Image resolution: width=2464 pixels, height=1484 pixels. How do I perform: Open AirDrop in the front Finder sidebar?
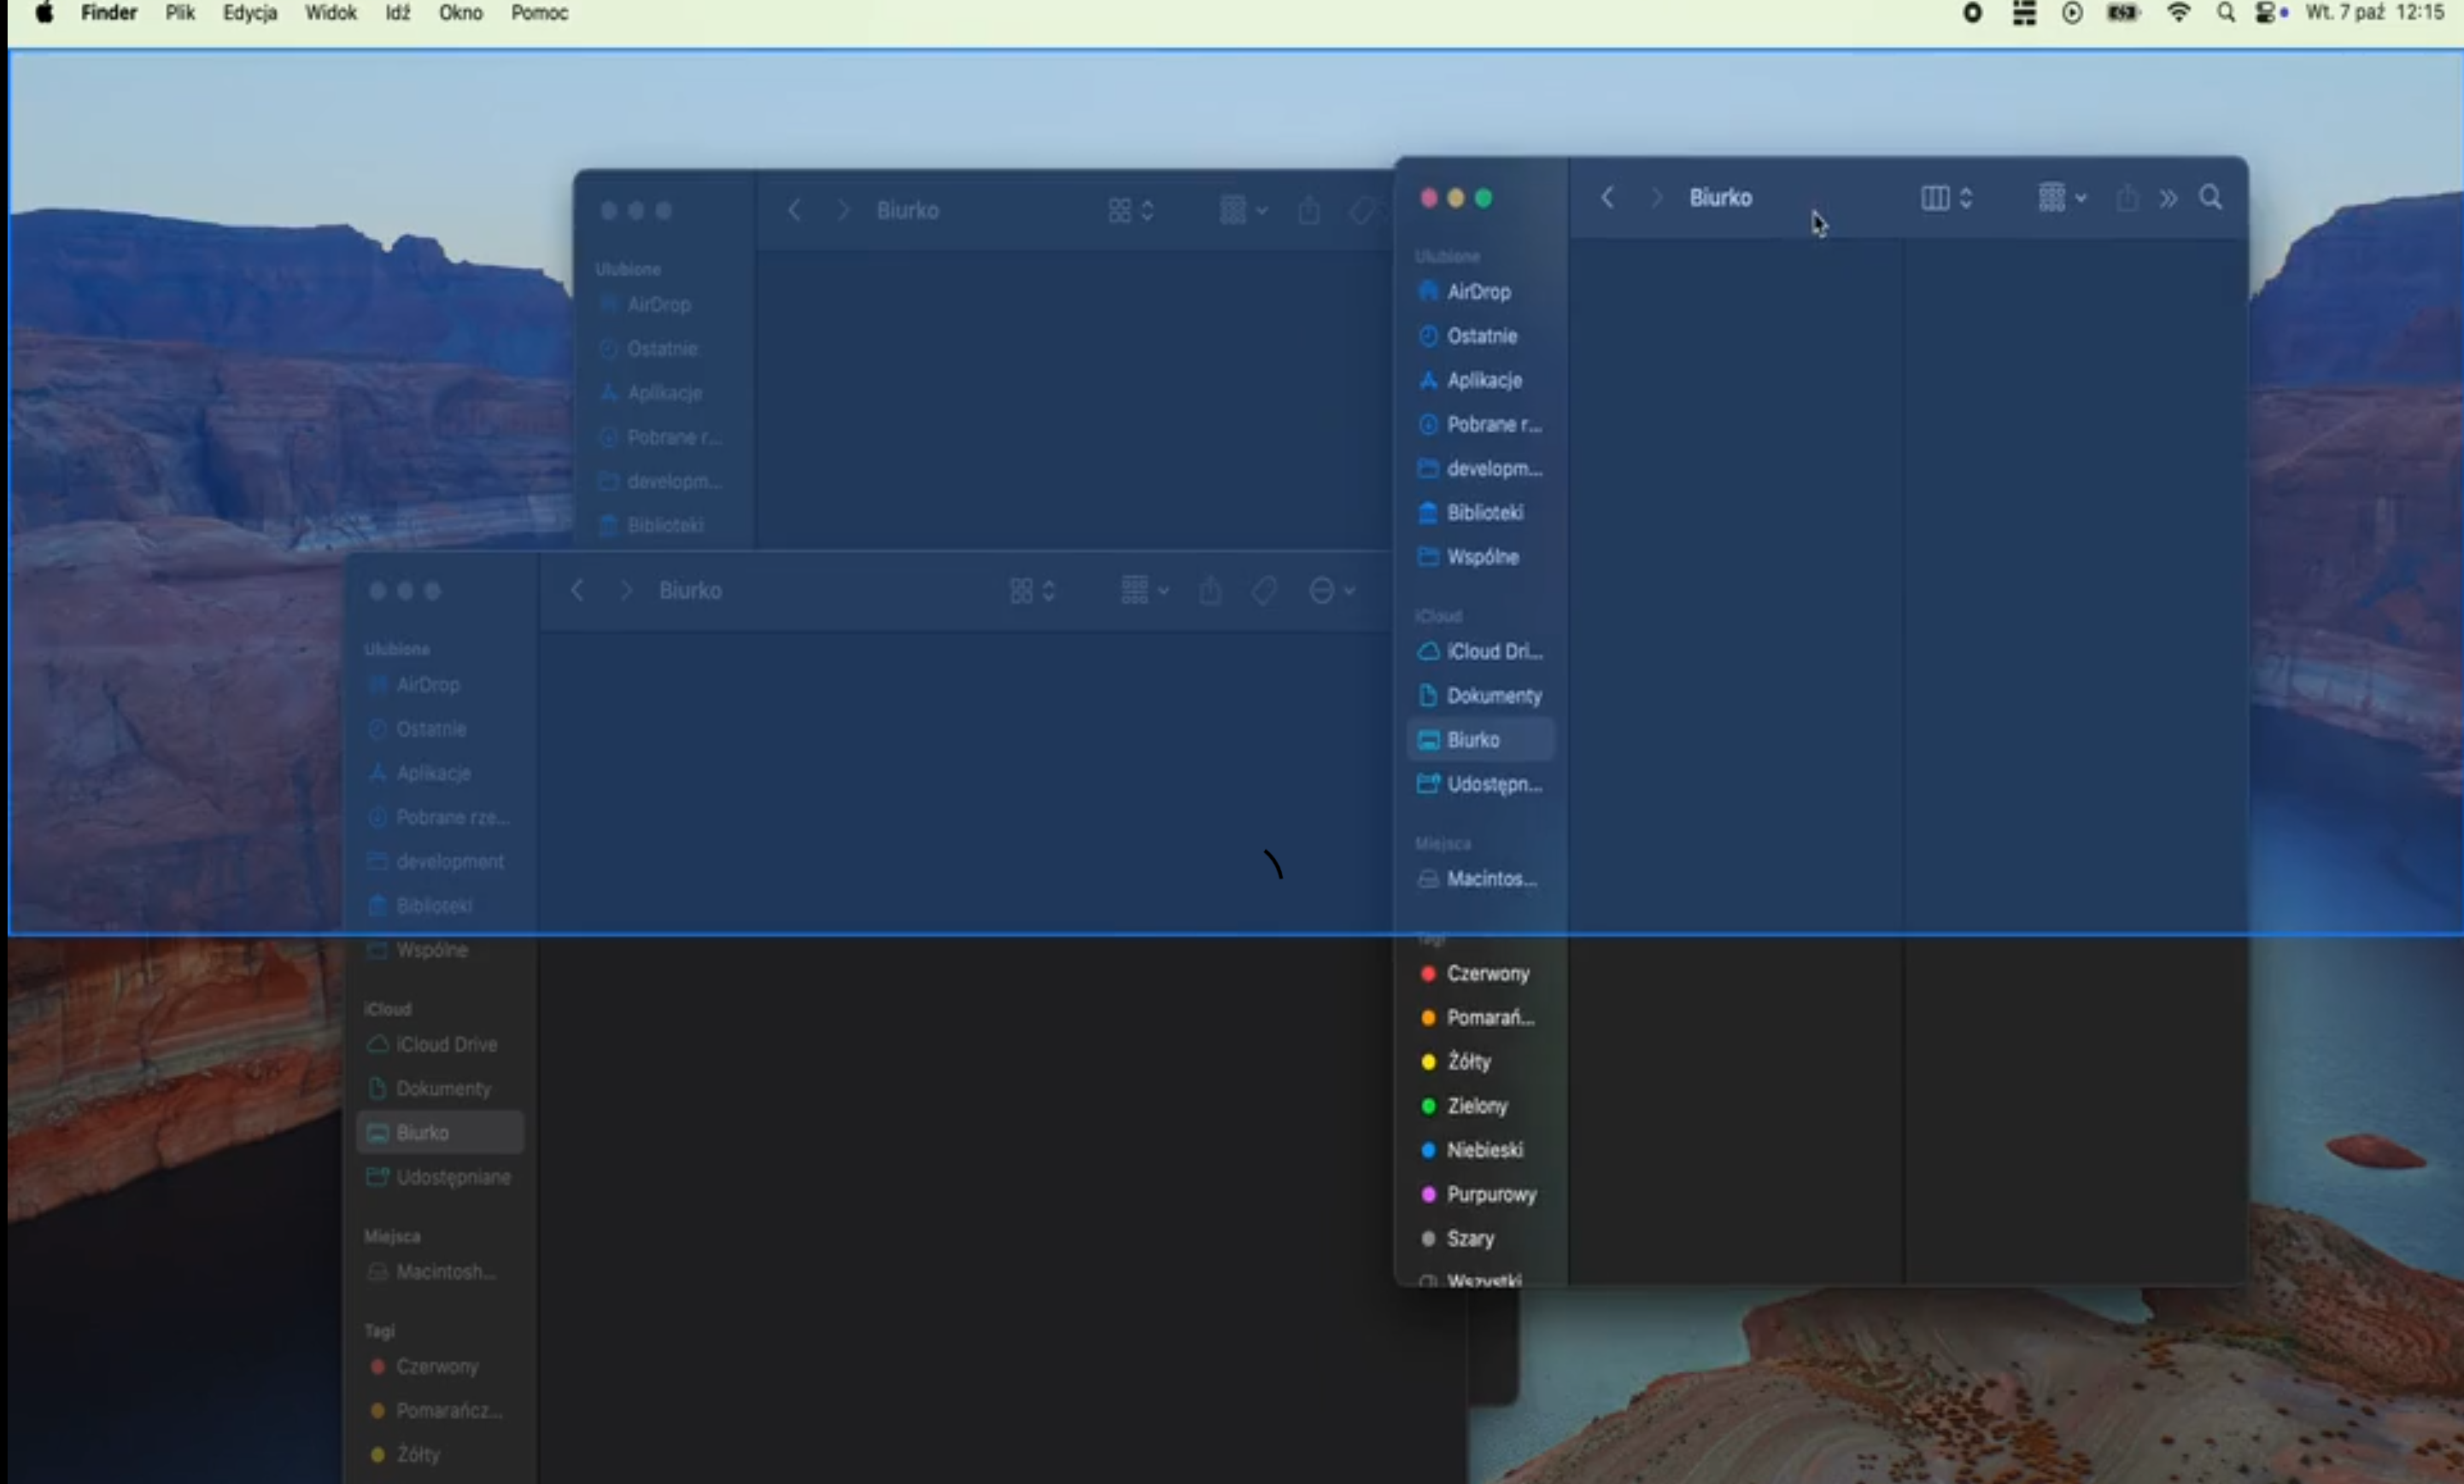click(x=1478, y=292)
